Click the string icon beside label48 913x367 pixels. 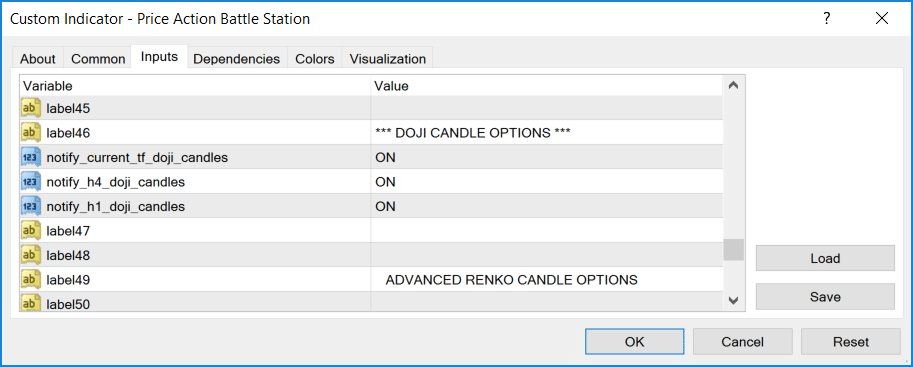tap(31, 255)
